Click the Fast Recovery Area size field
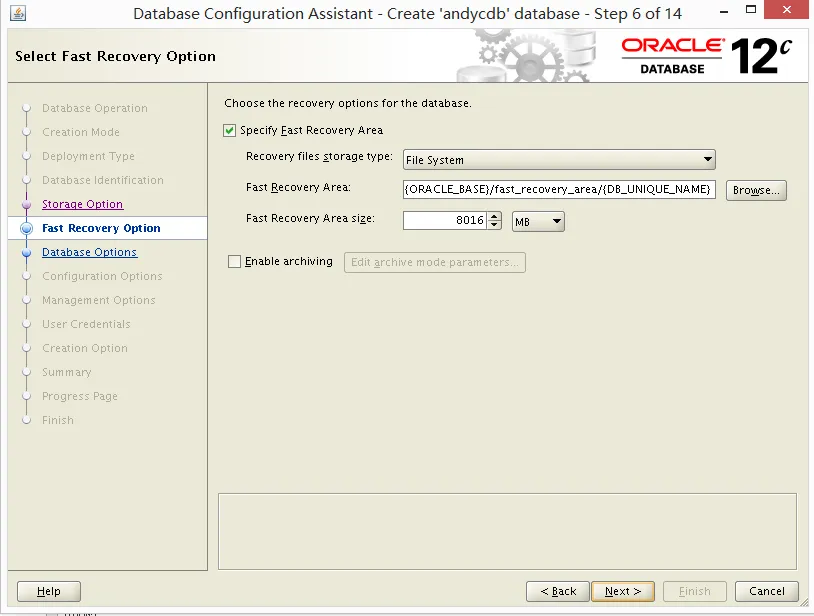Image resolution: width=814 pixels, height=616 pixels. pos(445,221)
